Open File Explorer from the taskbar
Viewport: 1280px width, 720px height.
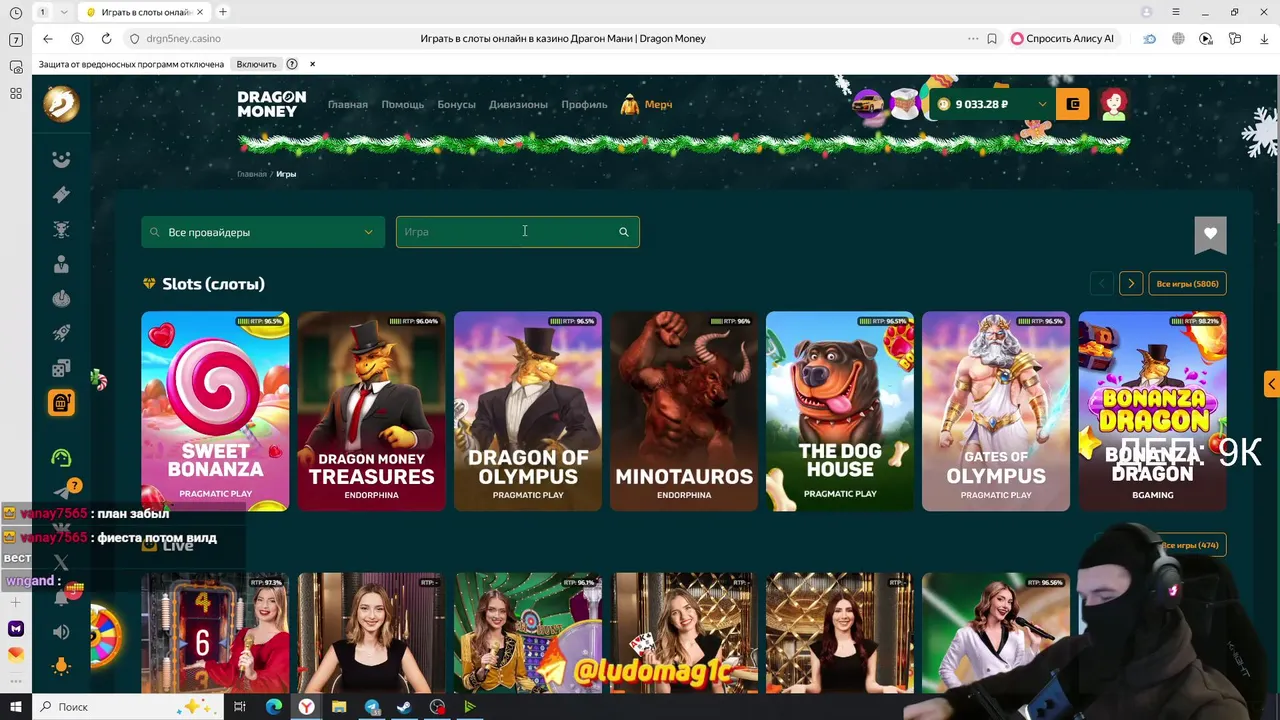[339, 707]
